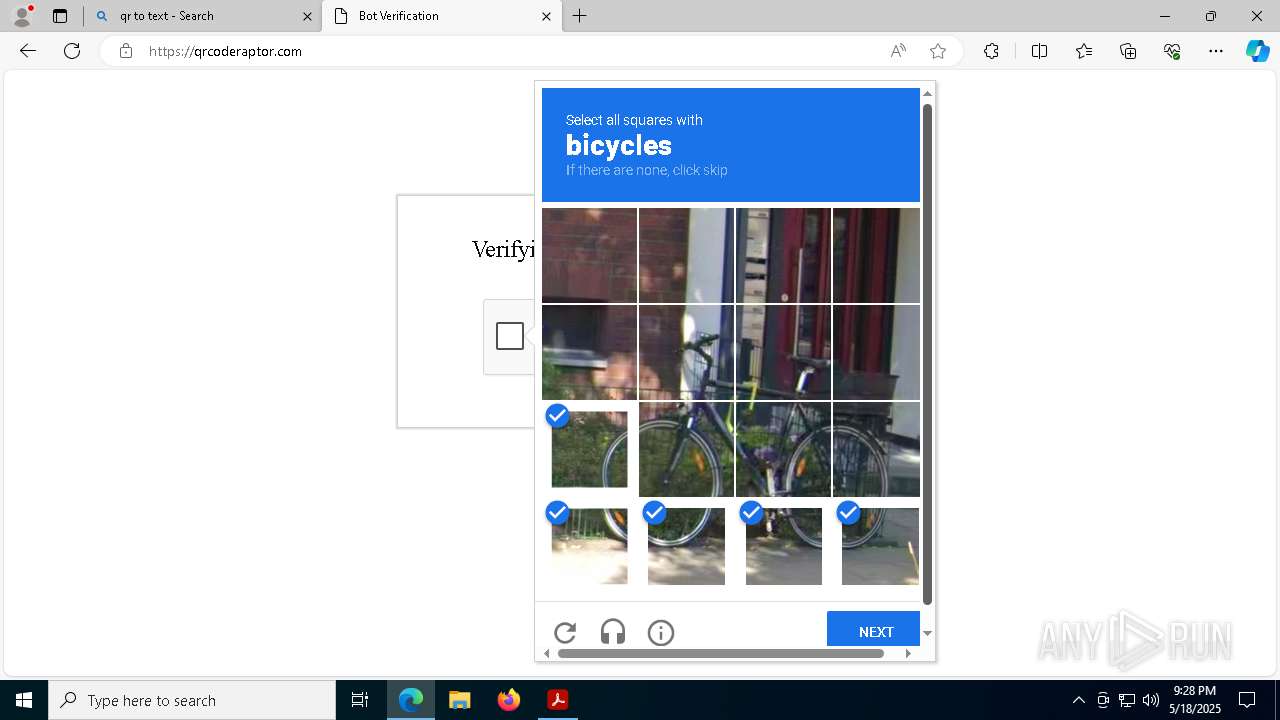Open a new browser tab
The height and width of the screenshot is (720, 1280).
[580, 16]
